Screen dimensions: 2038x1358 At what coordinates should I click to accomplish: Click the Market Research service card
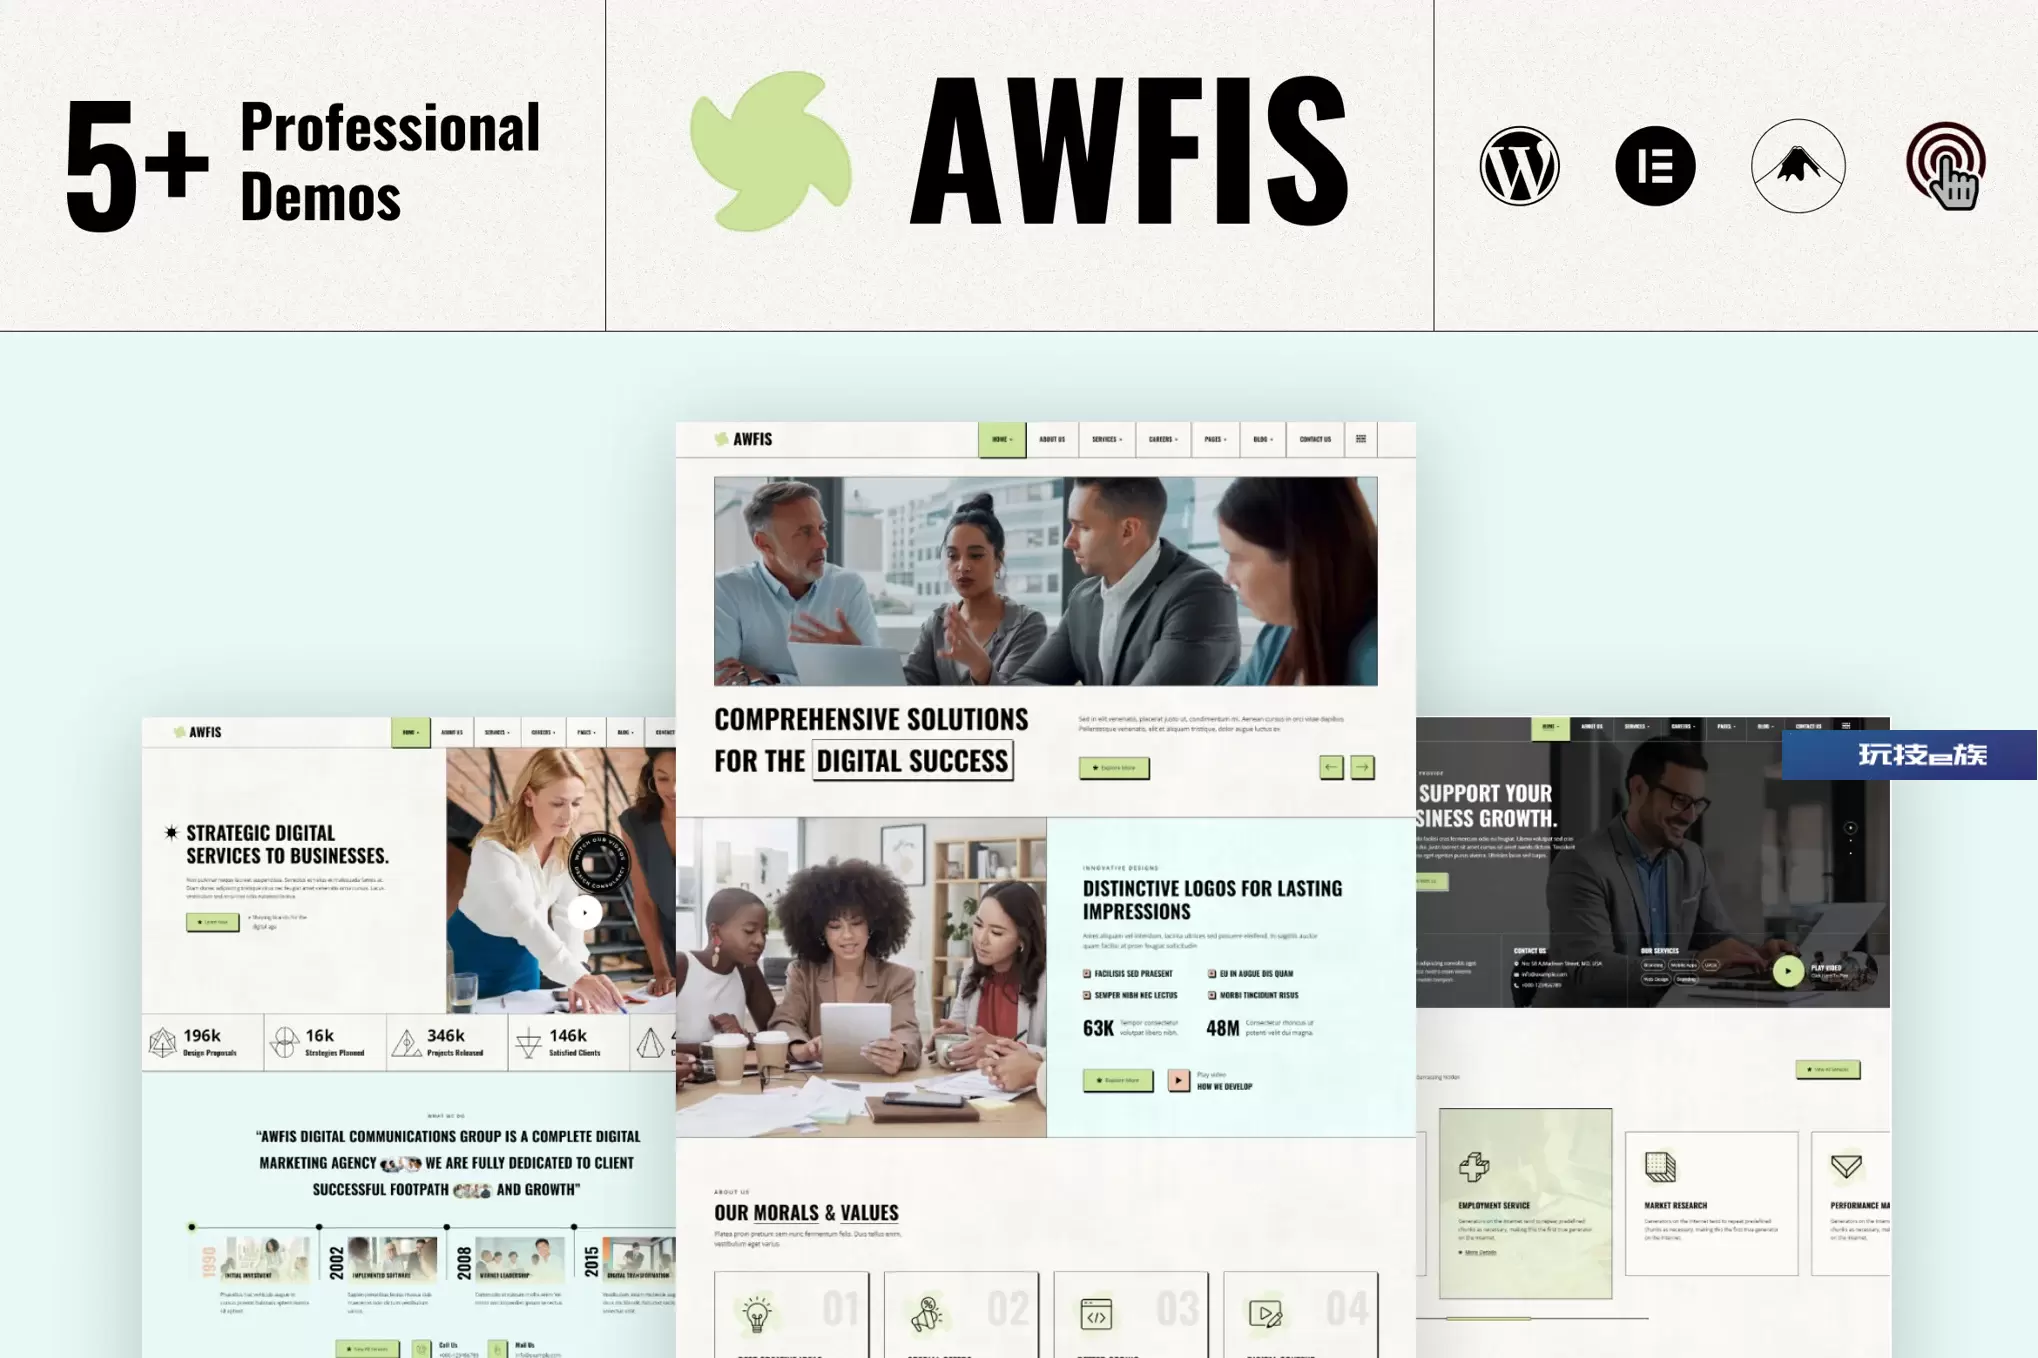[x=1711, y=1204]
